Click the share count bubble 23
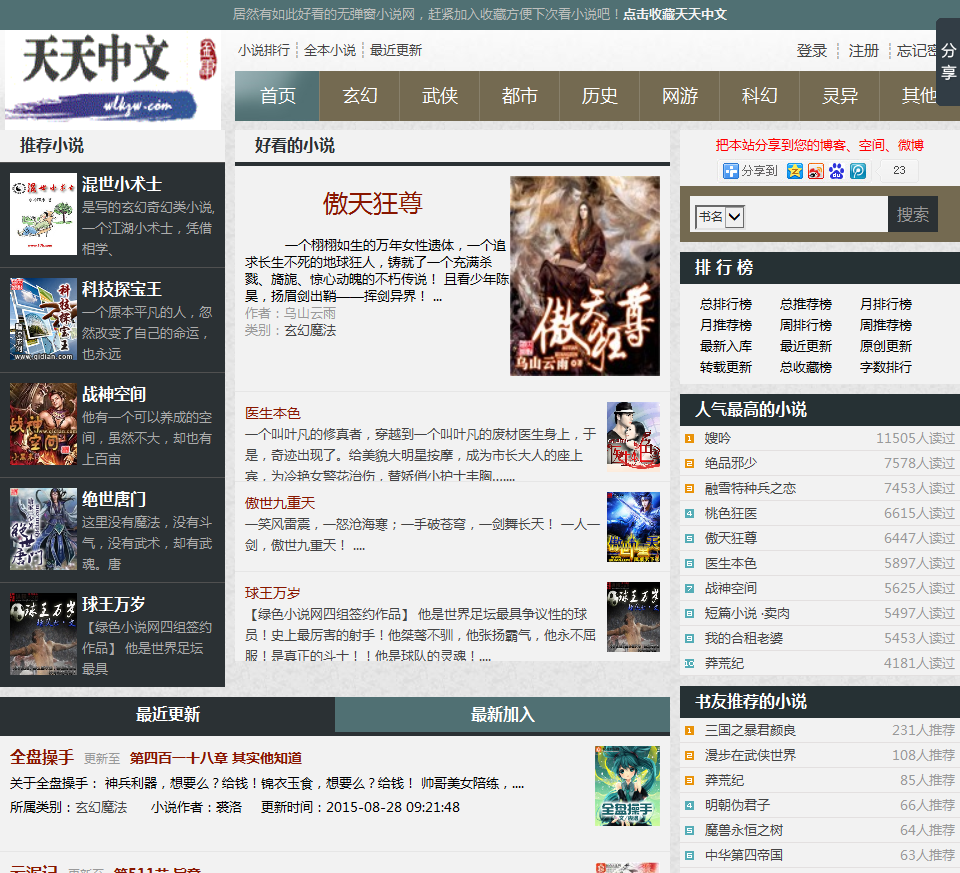 tap(899, 170)
